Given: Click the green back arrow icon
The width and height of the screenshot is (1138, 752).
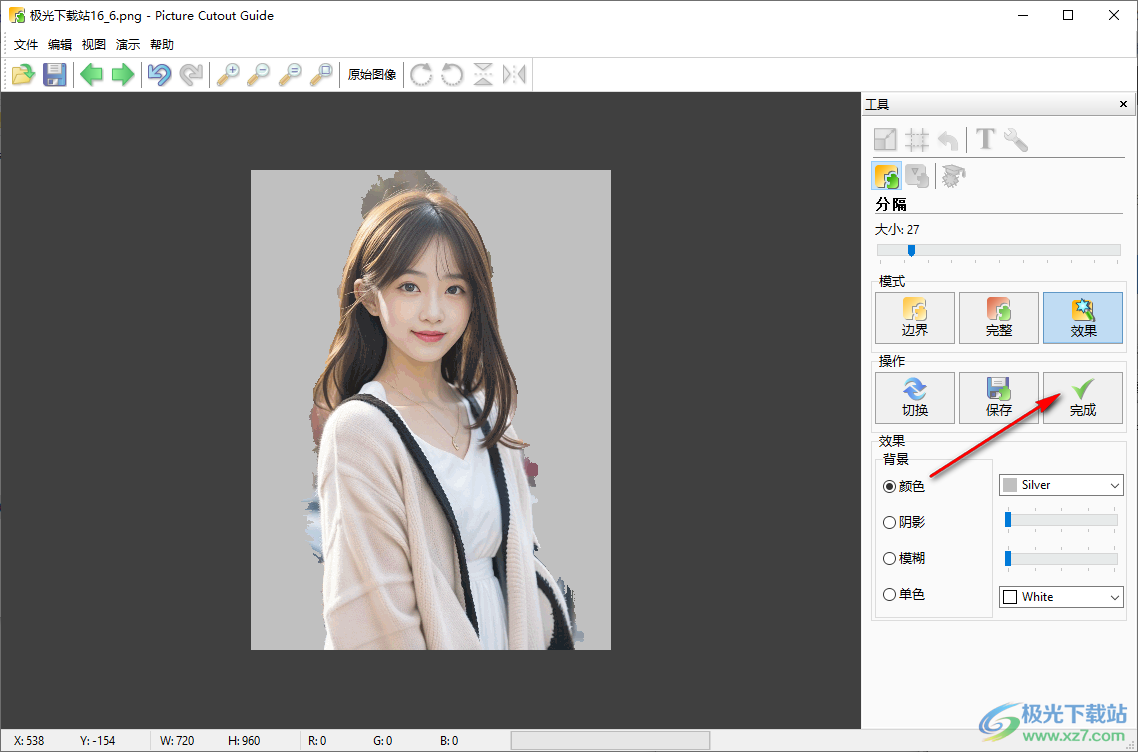Looking at the screenshot, I should coord(90,74).
